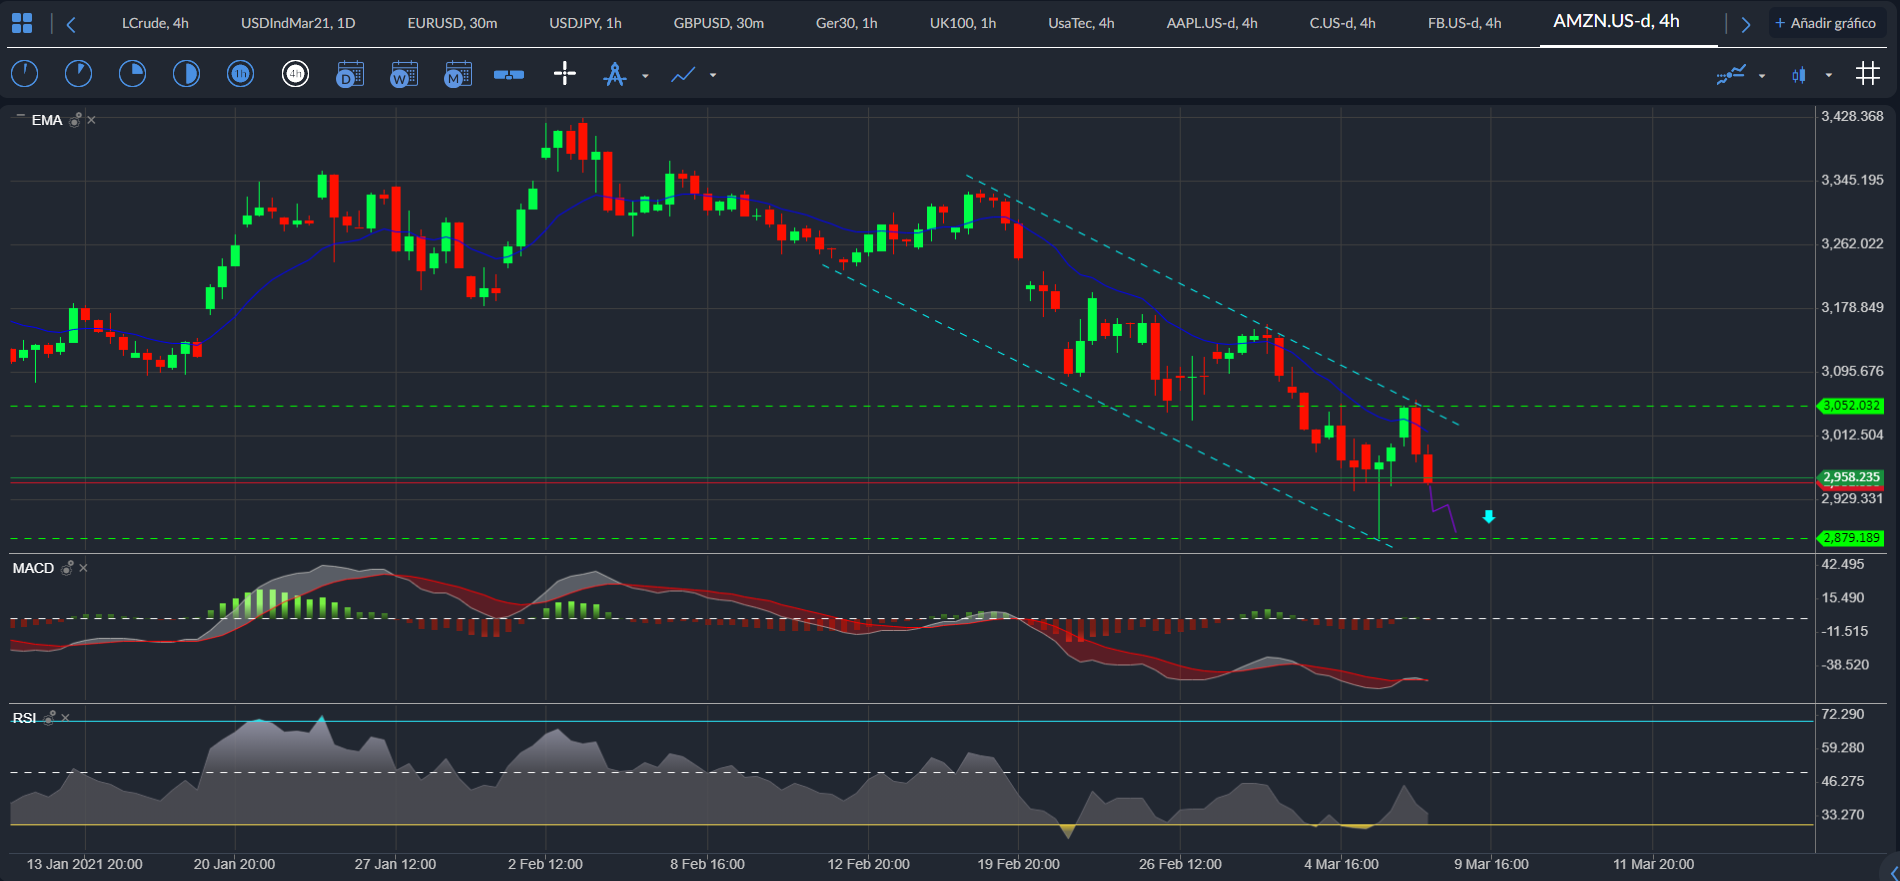Click the 3,095.676 price axis value
Screen dimensions: 1900x881
tap(1852, 371)
